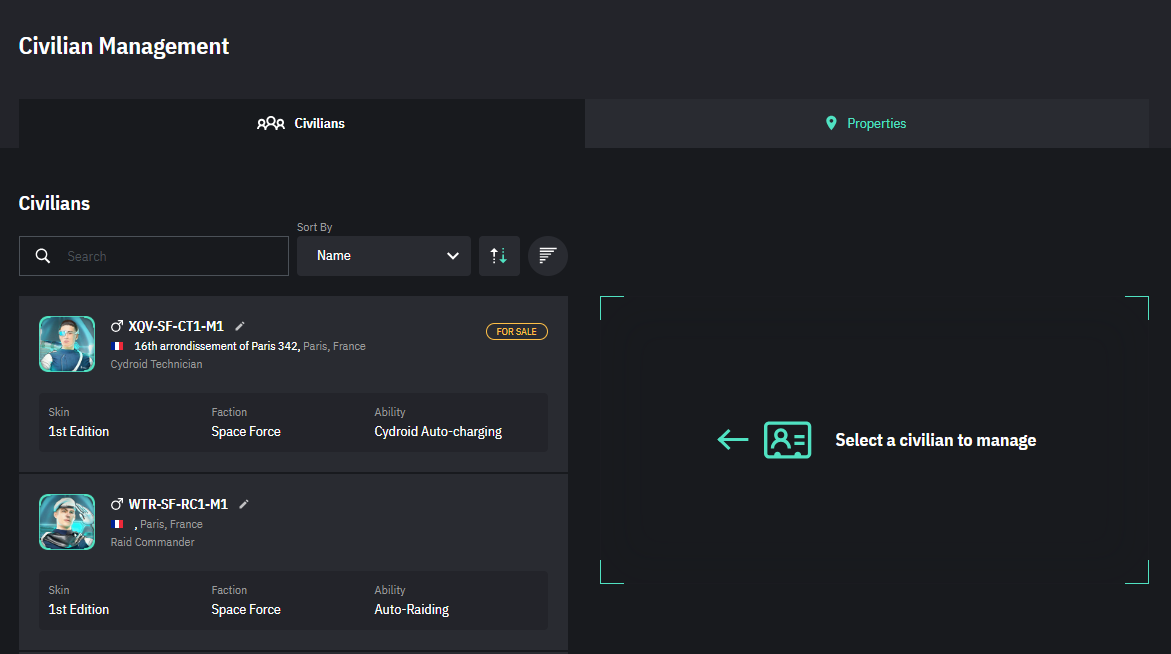Open the filter list icon button
Viewport: 1171px width, 654px height.
[x=547, y=256]
